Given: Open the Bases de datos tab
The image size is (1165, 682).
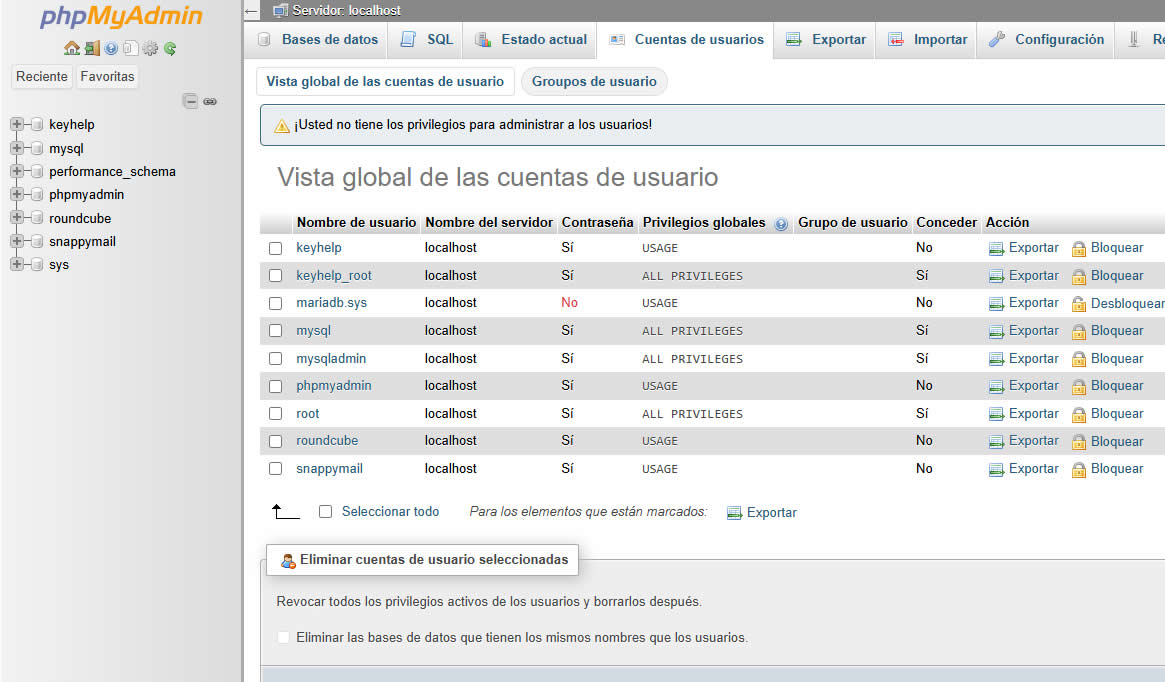Looking at the screenshot, I should (319, 40).
